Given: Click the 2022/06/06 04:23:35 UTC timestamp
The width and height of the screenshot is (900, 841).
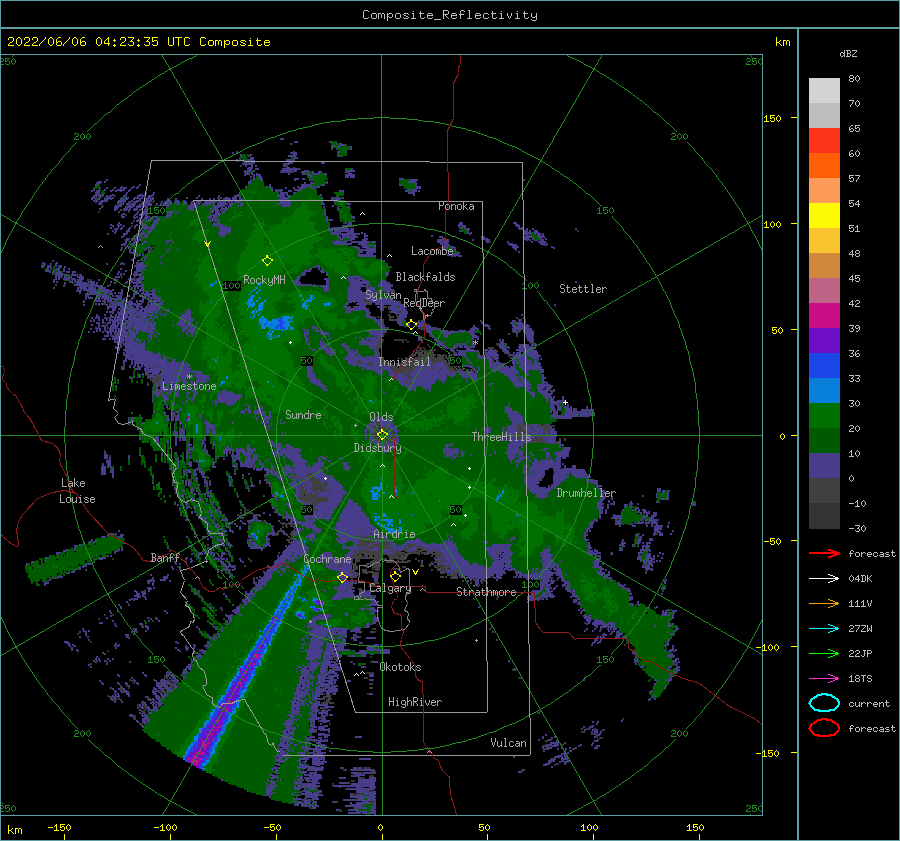Looking at the screenshot, I should 91,41.
